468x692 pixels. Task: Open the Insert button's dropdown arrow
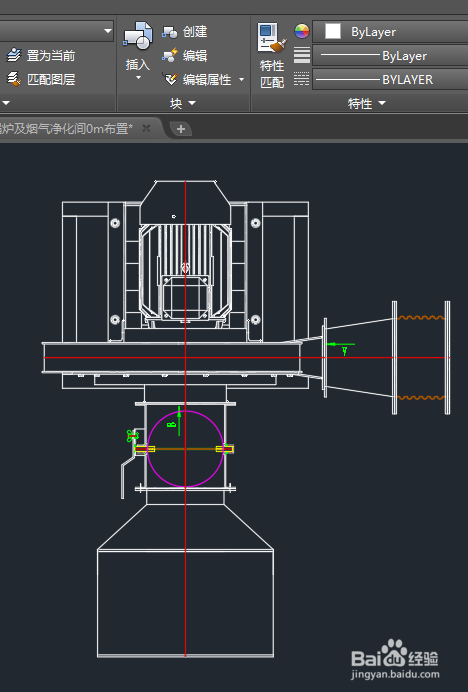pyautogui.click(x=138, y=78)
